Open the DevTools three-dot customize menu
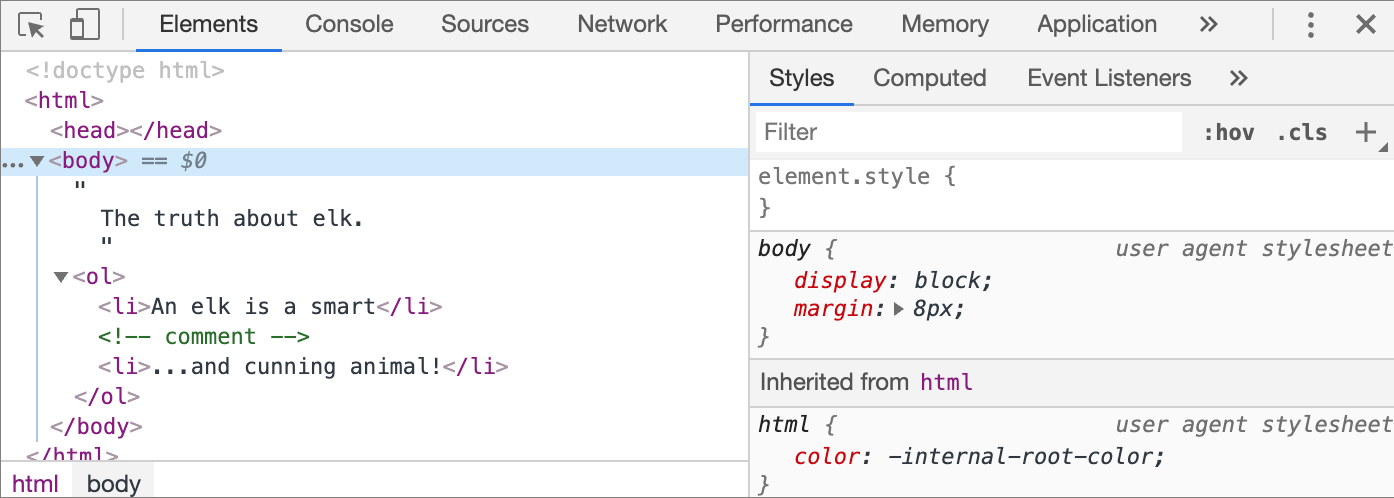Screen dimensions: 1394x498 (x=1311, y=25)
